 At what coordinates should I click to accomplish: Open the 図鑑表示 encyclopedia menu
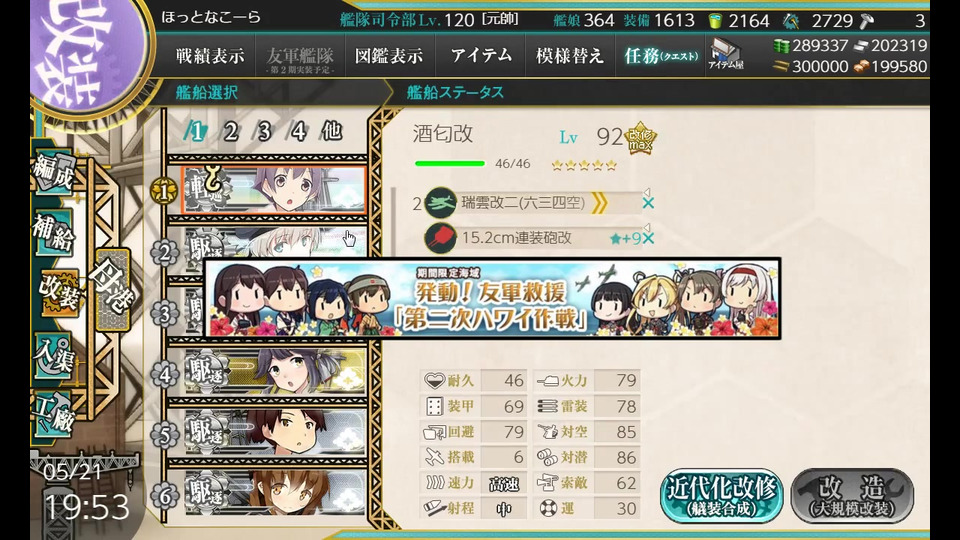click(x=389, y=56)
